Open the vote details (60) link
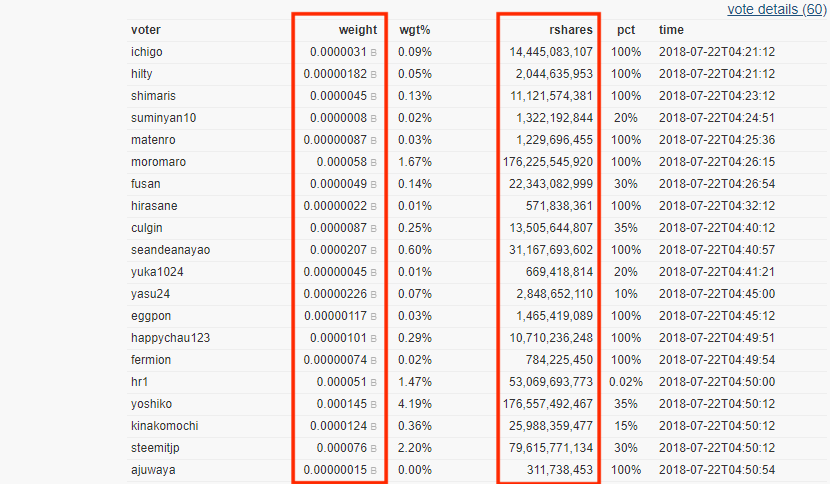 click(776, 10)
